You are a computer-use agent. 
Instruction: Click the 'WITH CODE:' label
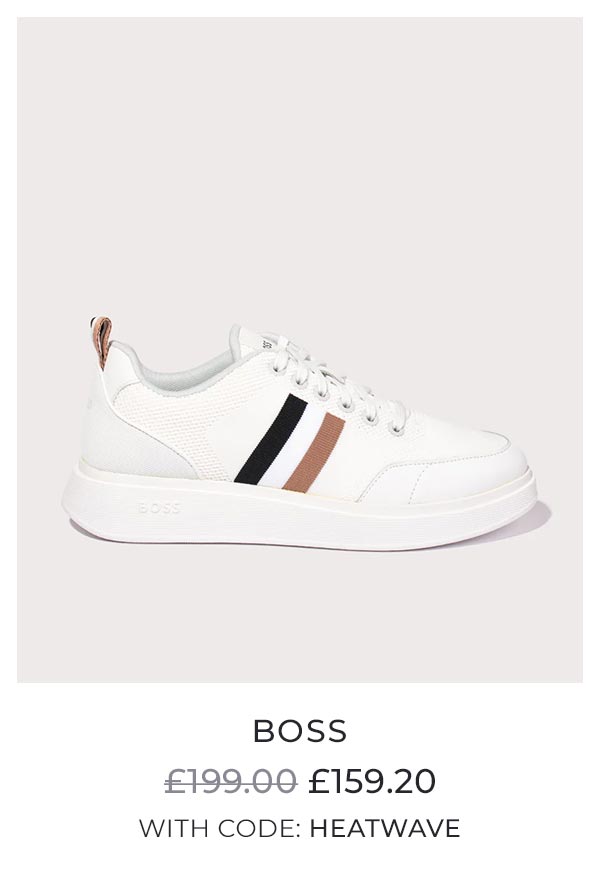pos(220,828)
